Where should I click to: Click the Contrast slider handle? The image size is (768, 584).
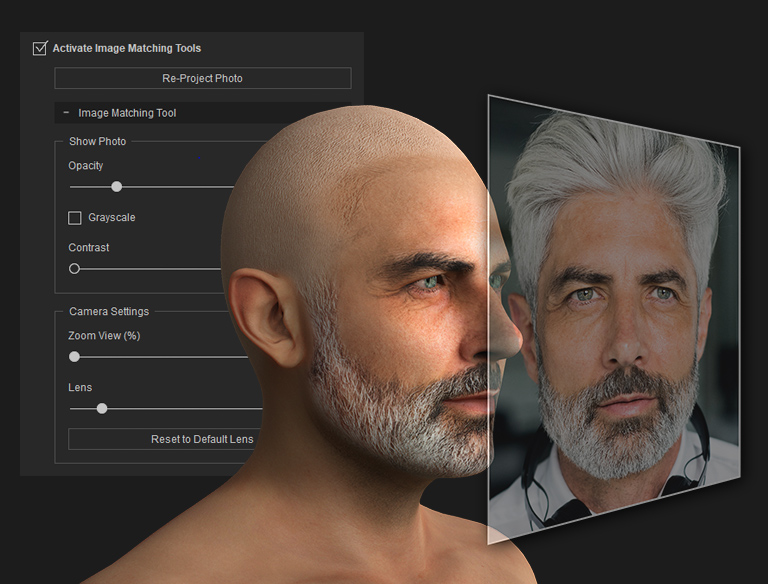tap(74, 268)
